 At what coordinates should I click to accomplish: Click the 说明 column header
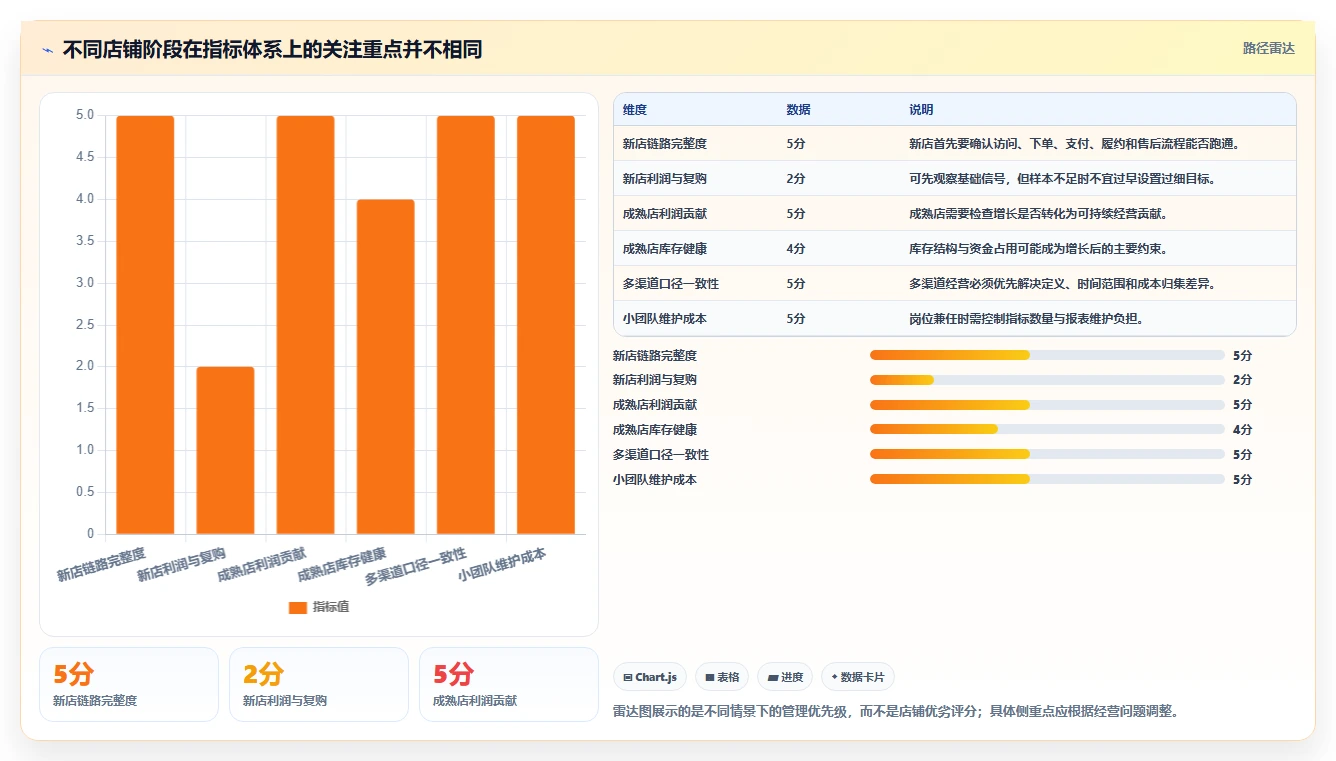pyautogui.click(x=921, y=110)
